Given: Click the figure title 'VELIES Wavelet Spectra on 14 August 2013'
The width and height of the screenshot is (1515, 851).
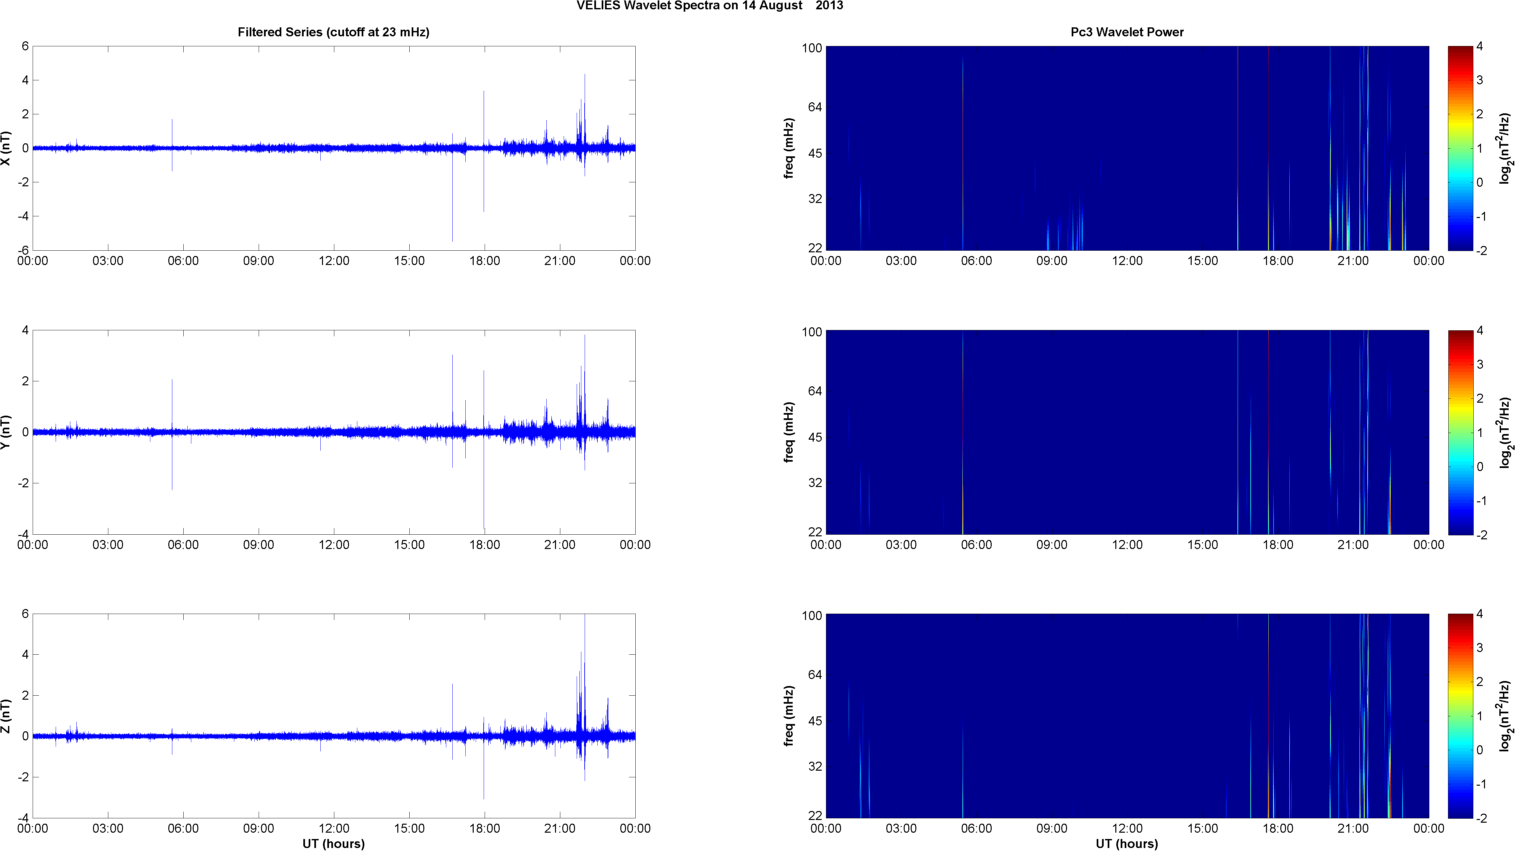Looking at the screenshot, I should click(x=709, y=6).
